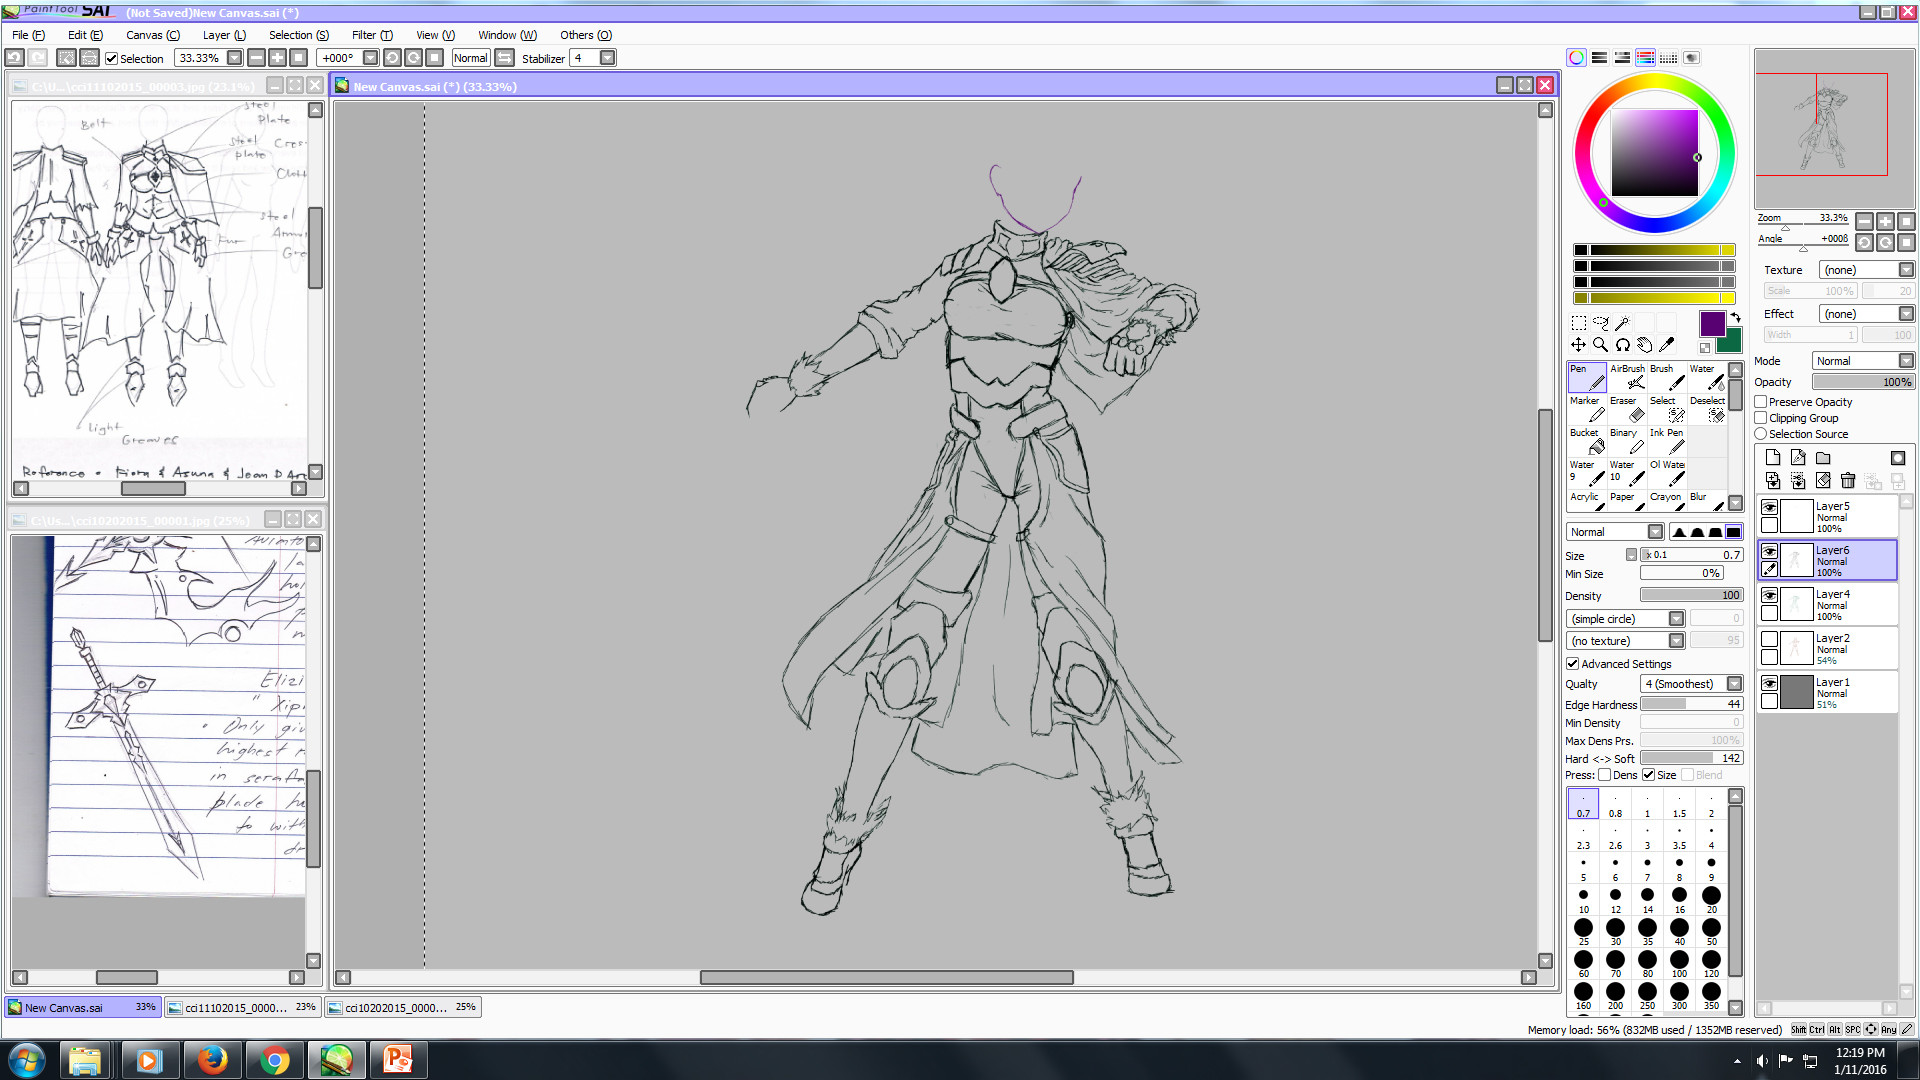The height and width of the screenshot is (1080, 1920).
Task: Activate the Ink Pen tool
Action: (x=1666, y=441)
